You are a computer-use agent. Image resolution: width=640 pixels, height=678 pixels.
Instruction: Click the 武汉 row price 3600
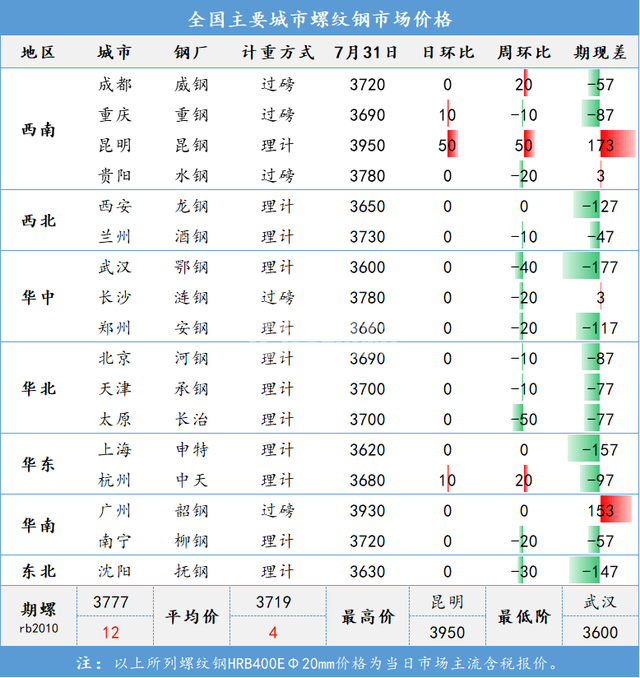pyautogui.click(x=367, y=267)
